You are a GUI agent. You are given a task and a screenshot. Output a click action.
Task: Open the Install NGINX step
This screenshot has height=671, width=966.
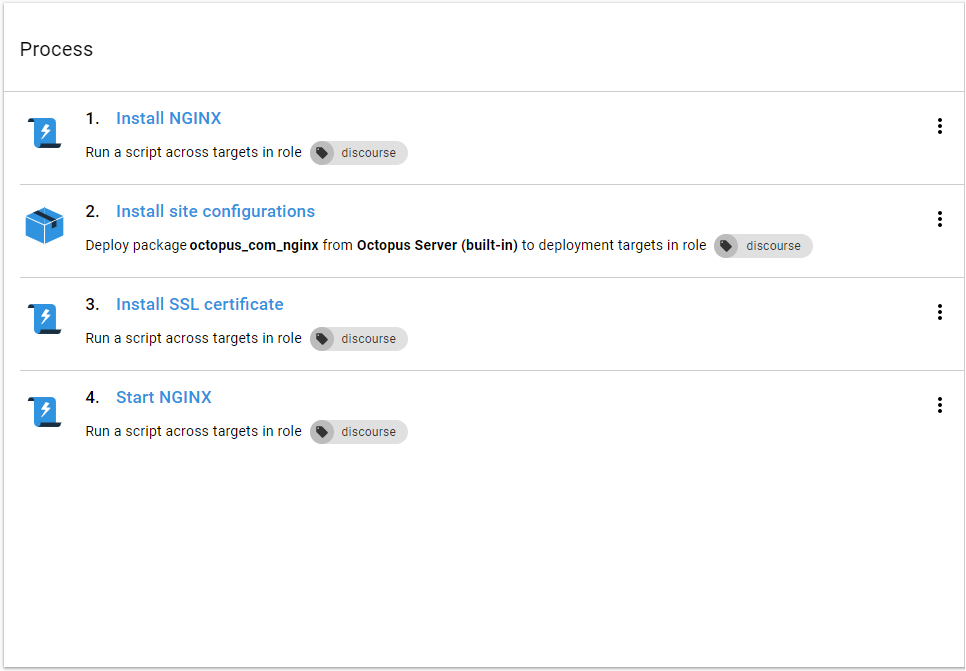168,118
